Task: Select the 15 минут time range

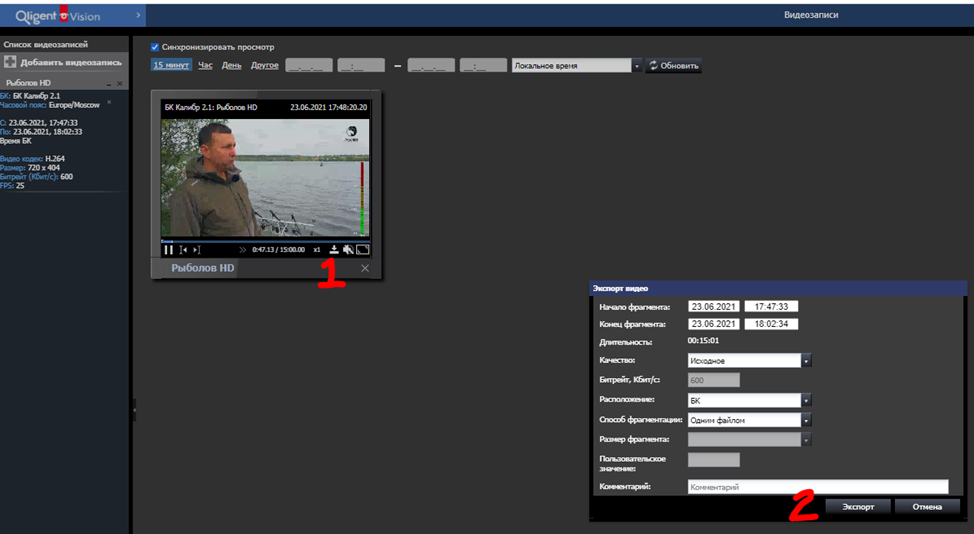Action: [171, 65]
